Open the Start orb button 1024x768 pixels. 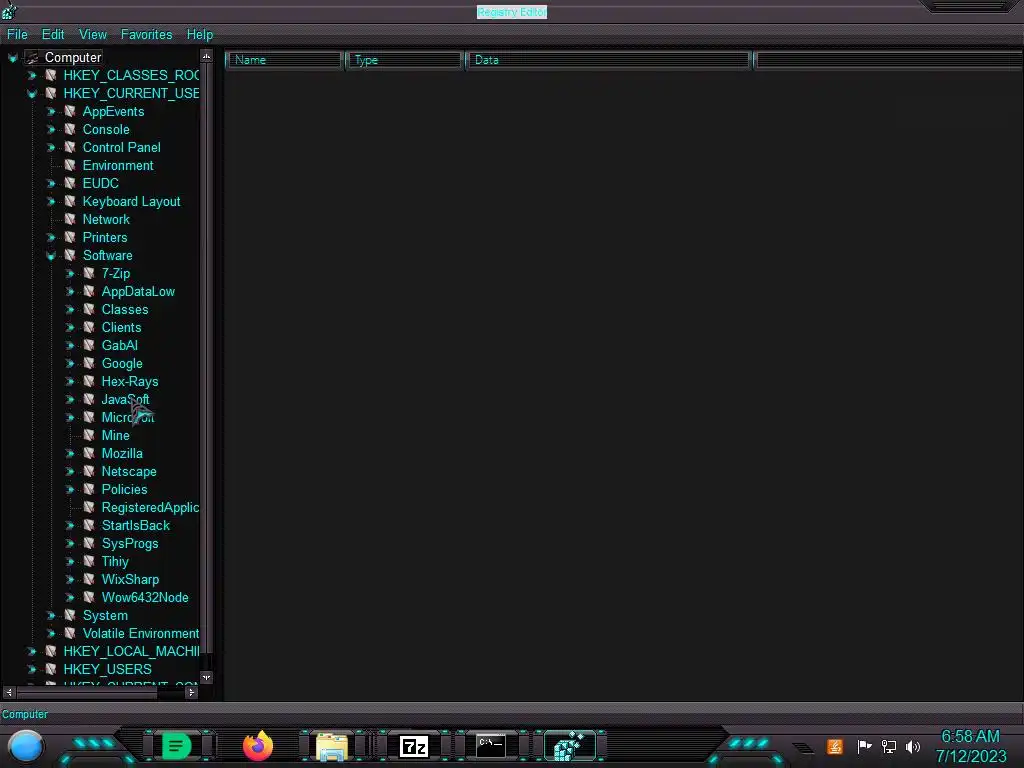26,746
